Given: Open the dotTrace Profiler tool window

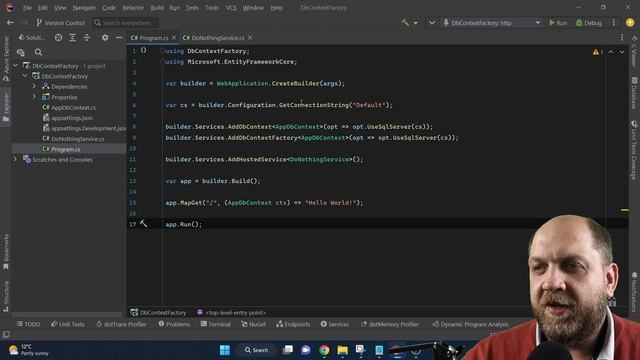Looking at the screenshot, I should (x=121, y=324).
